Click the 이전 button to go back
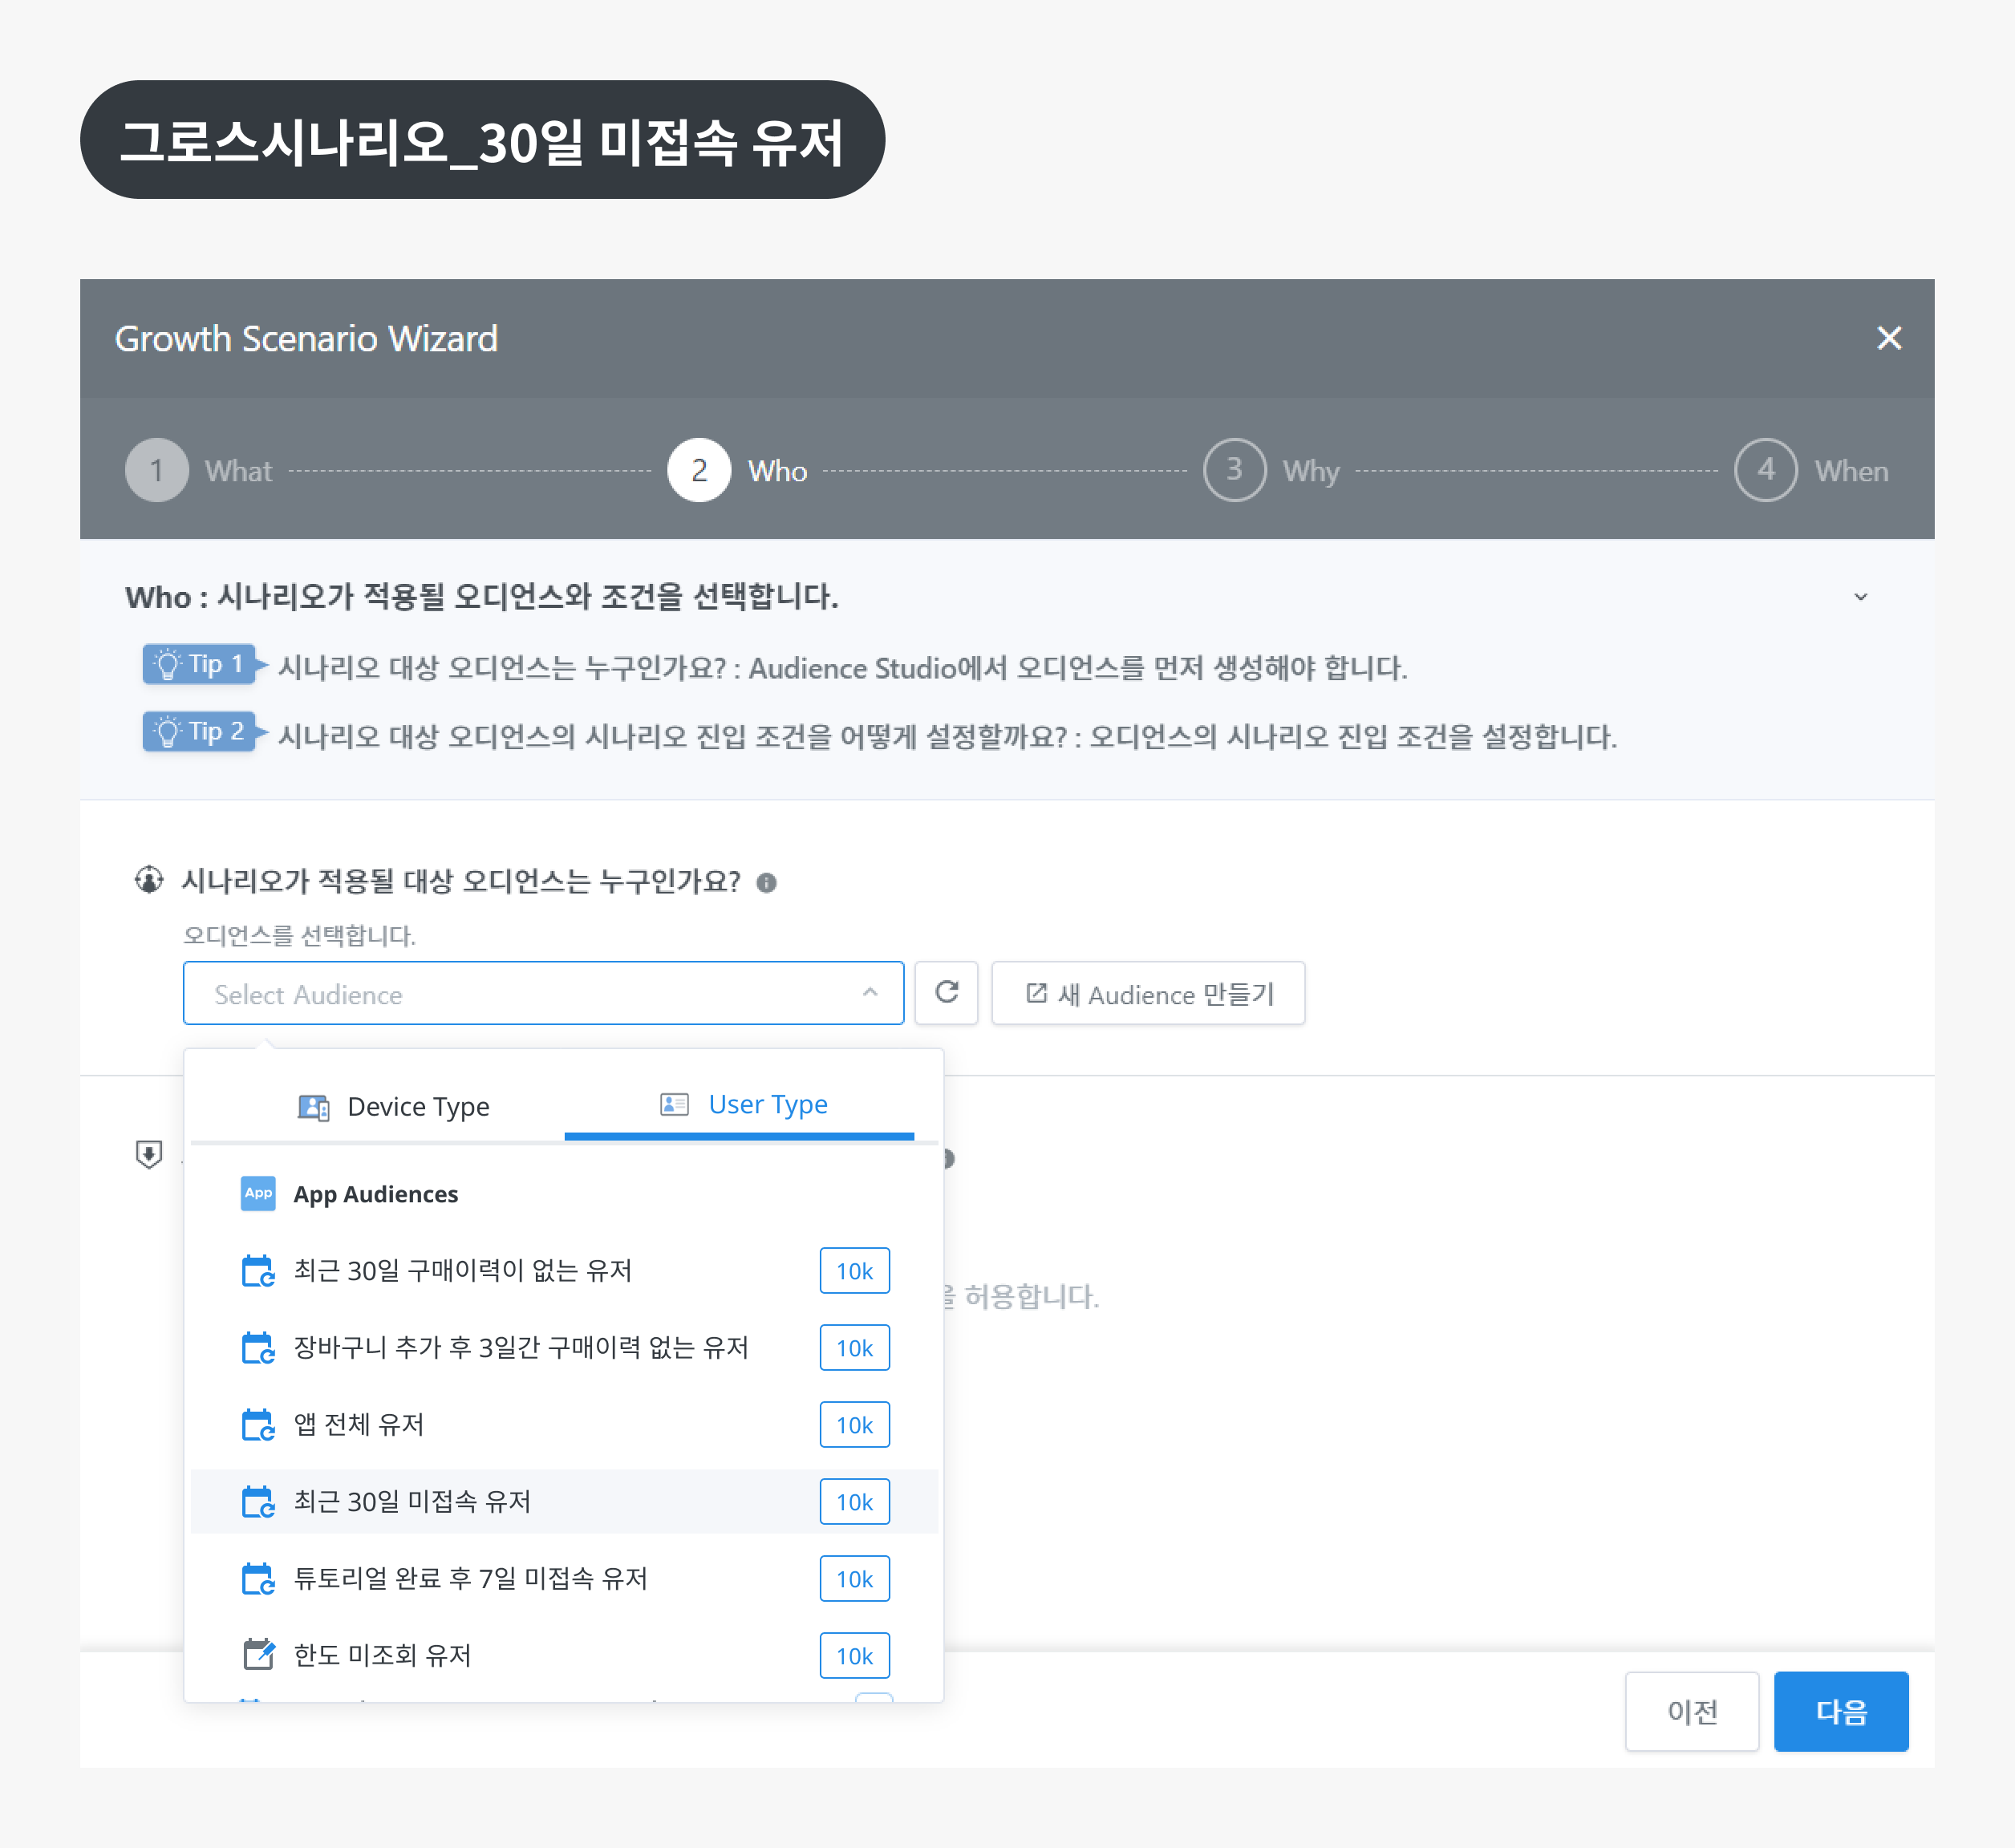This screenshot has height=1848, width=2015. click(1692, 1711)
